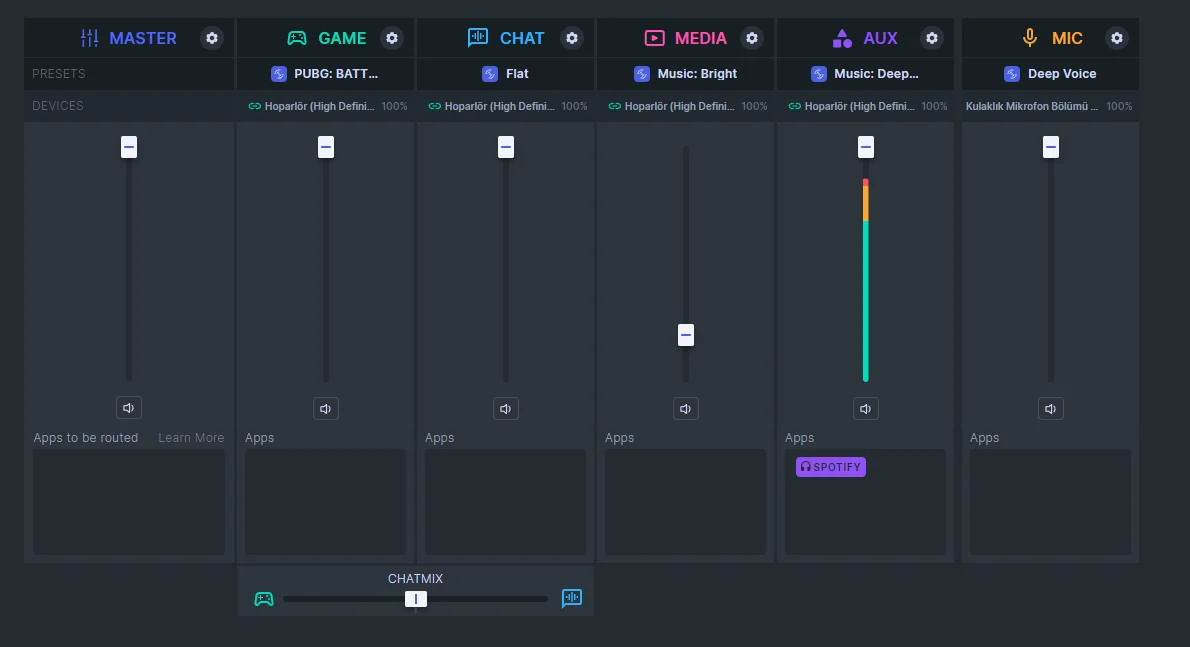Click the AUX volume slider handle
The image size is (1190, 647).
[x=866, y=147]
